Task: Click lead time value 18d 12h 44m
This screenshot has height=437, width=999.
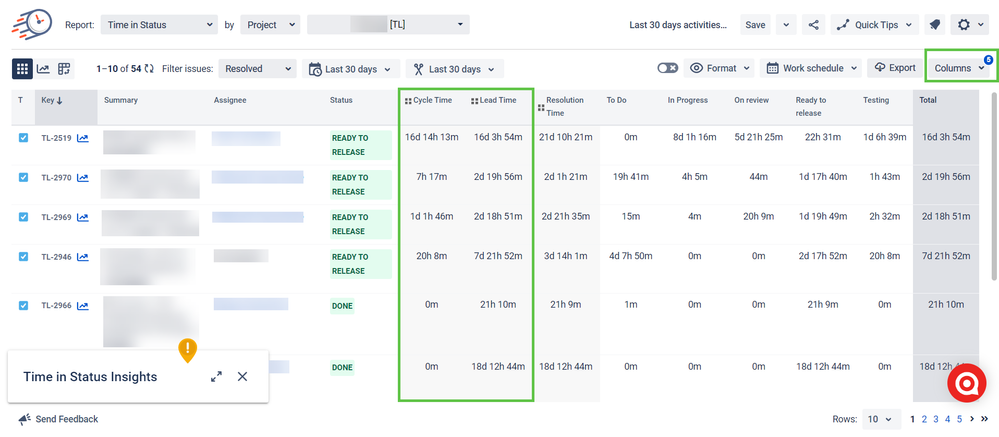Action: [498, 366]
